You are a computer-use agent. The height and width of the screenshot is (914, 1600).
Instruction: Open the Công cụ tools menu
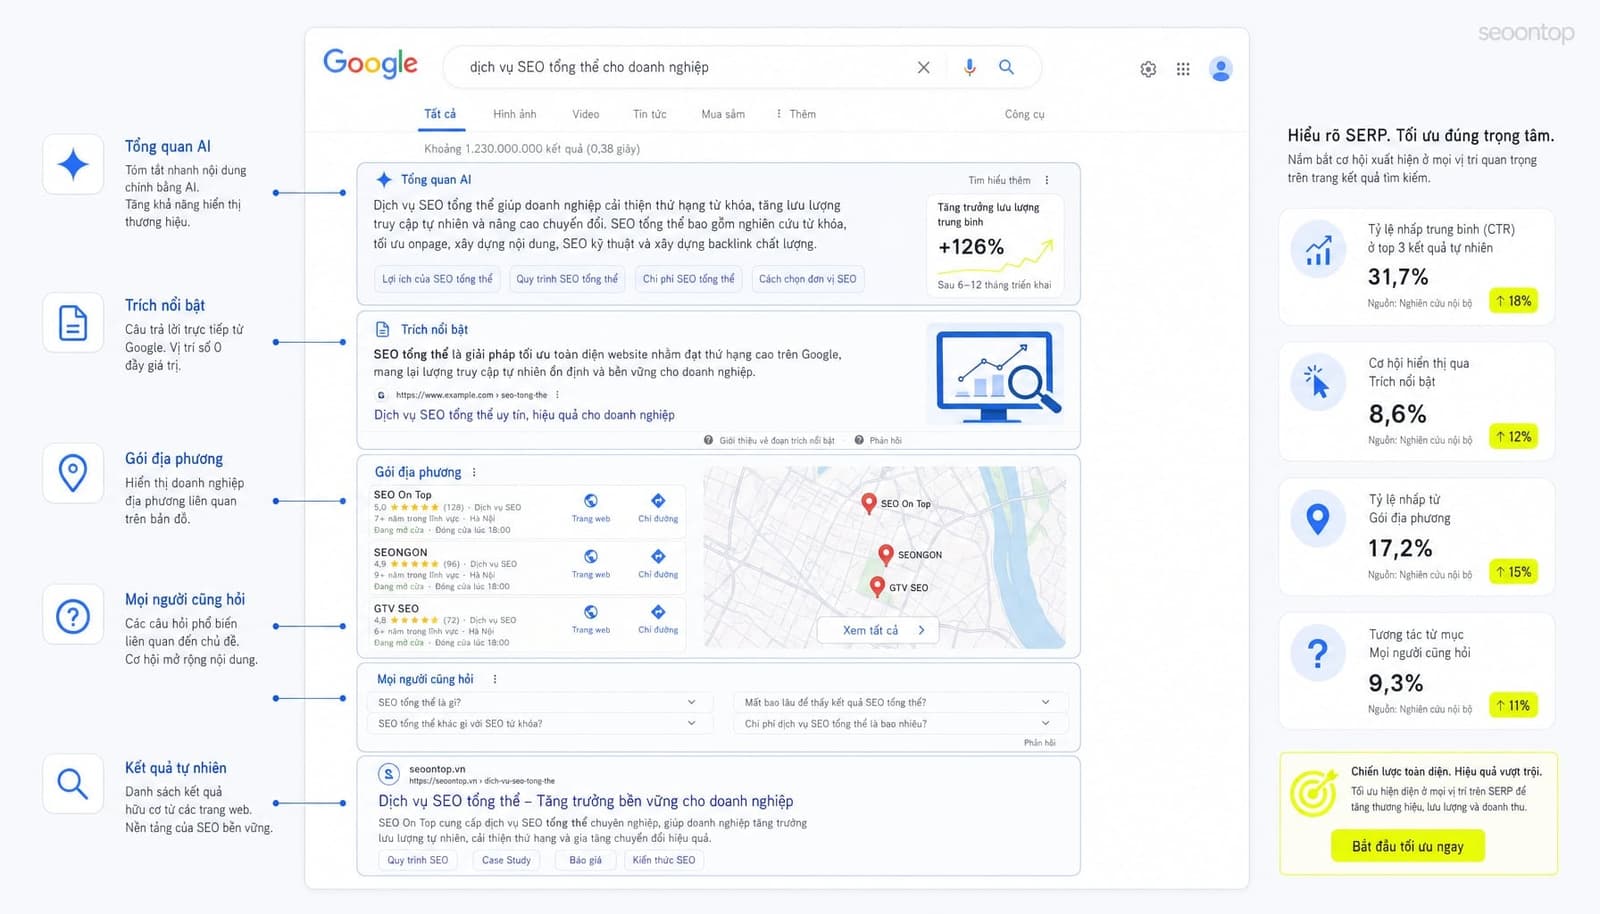[x=1025, y=114]
